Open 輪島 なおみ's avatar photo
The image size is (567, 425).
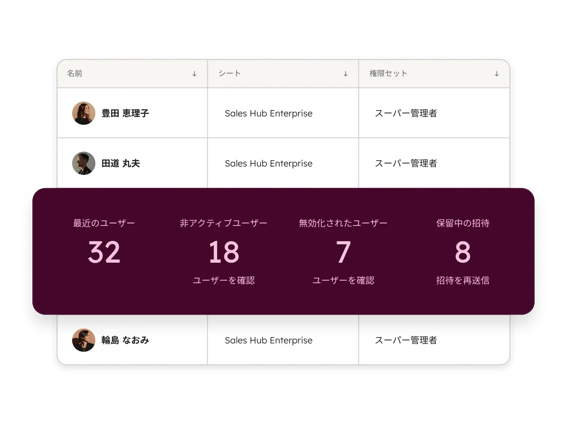(84, 340)
